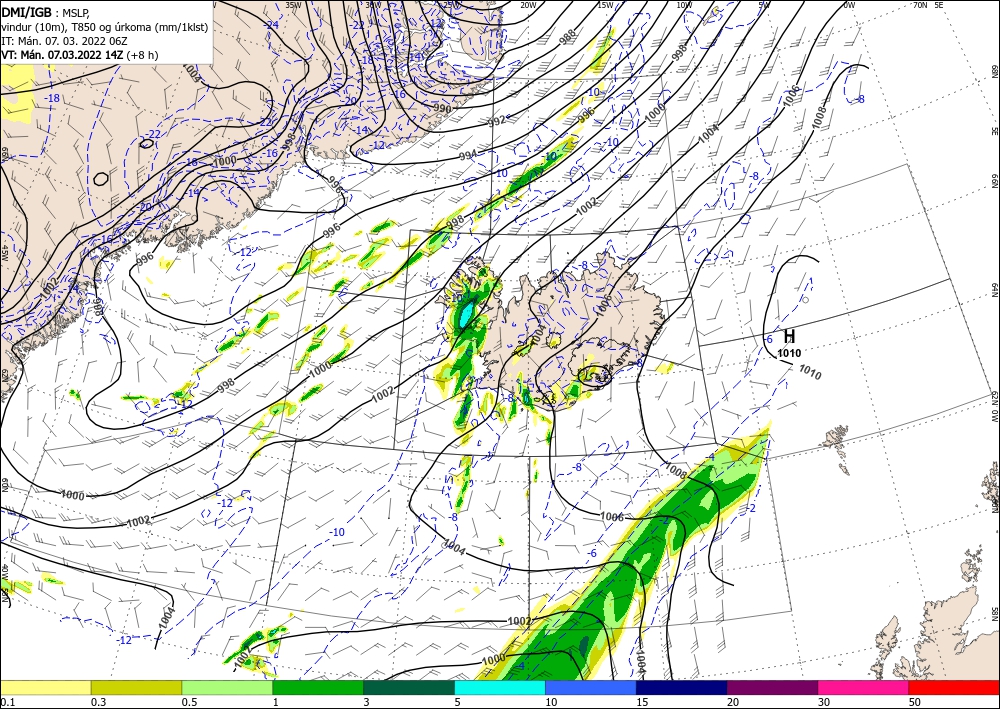Click the '990' isobar label
Image resolution: width=1000 pixels, height=709 pixels.
coord(442,109)
